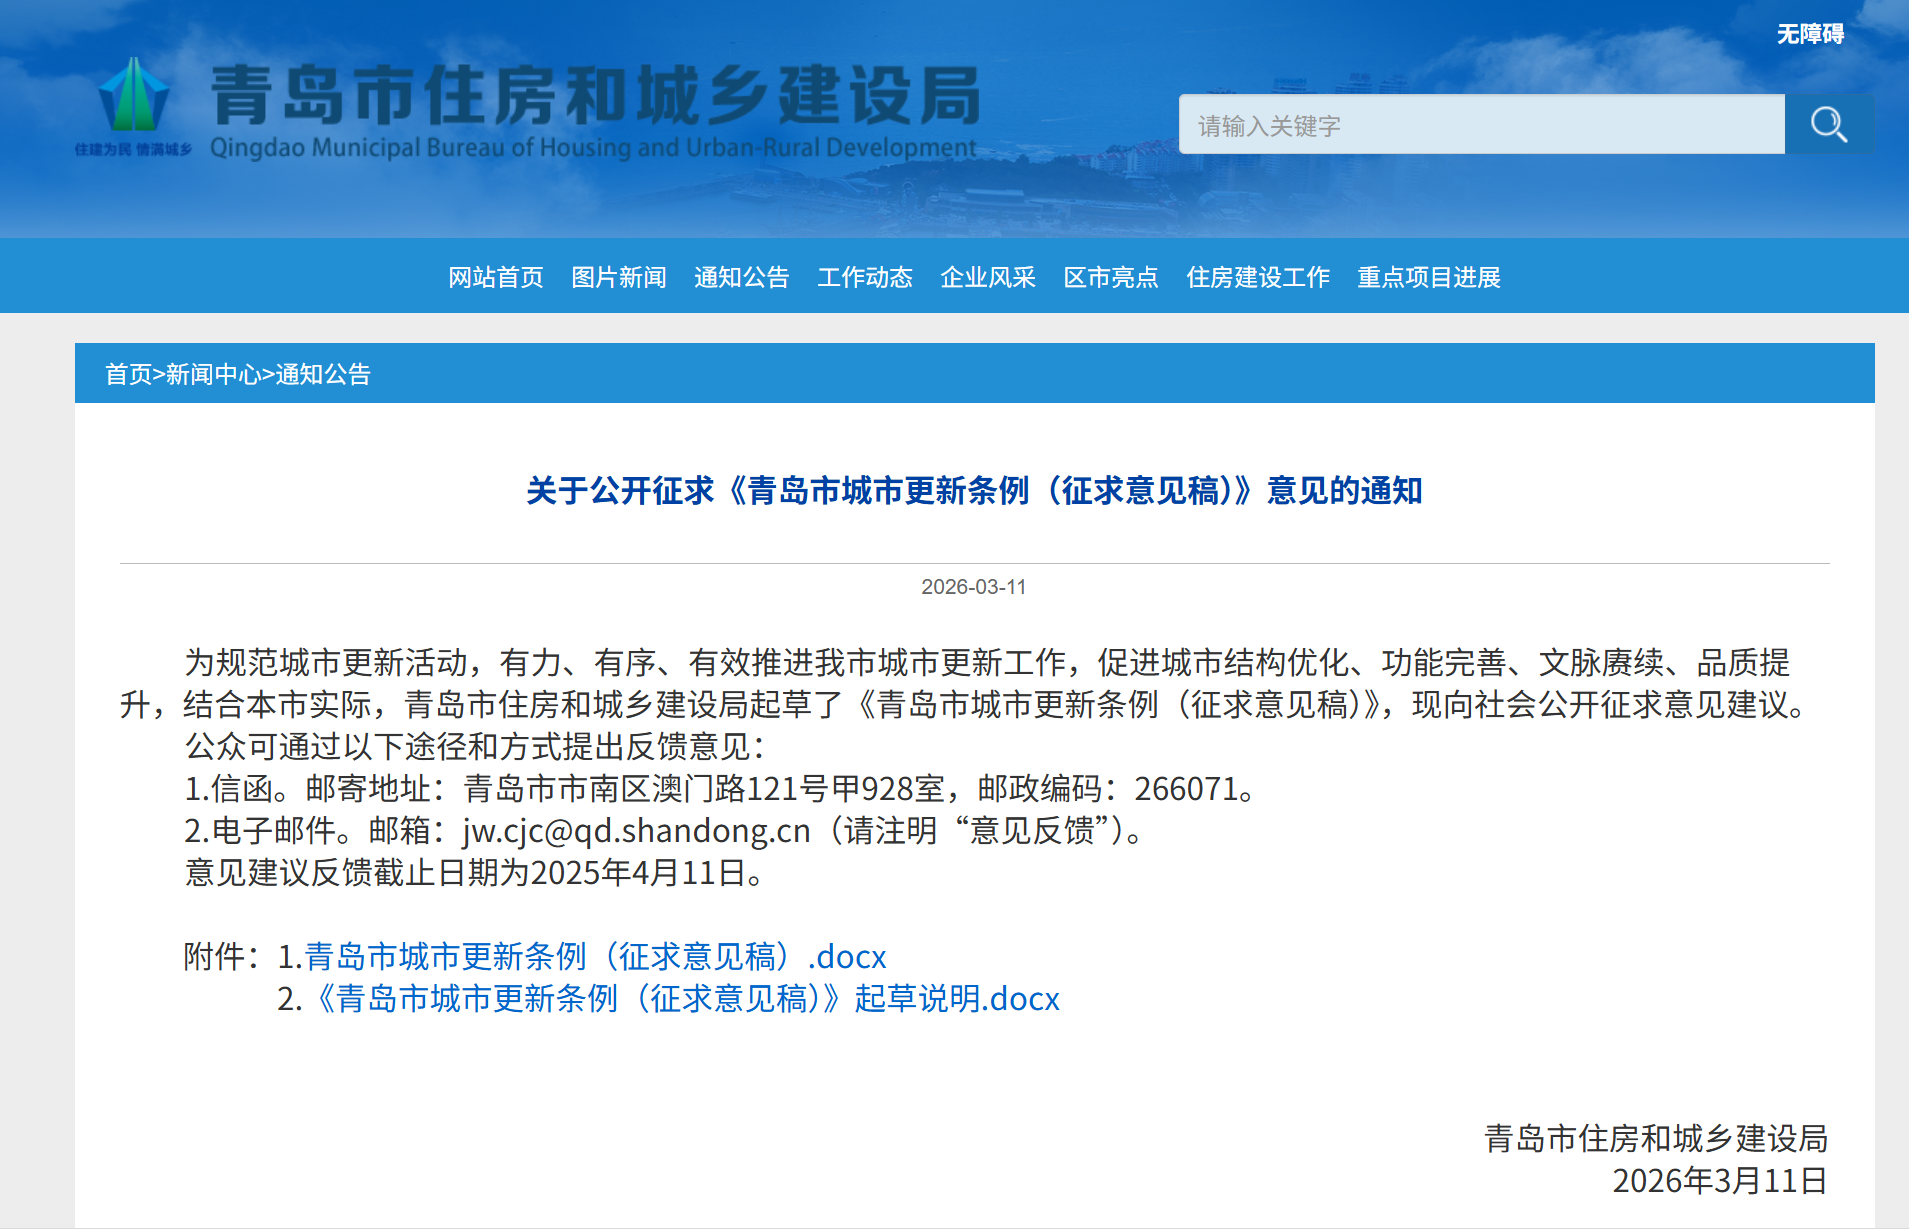
Task: Click 新闻中心 in the breadcrumb
Action: click(213, 374)
